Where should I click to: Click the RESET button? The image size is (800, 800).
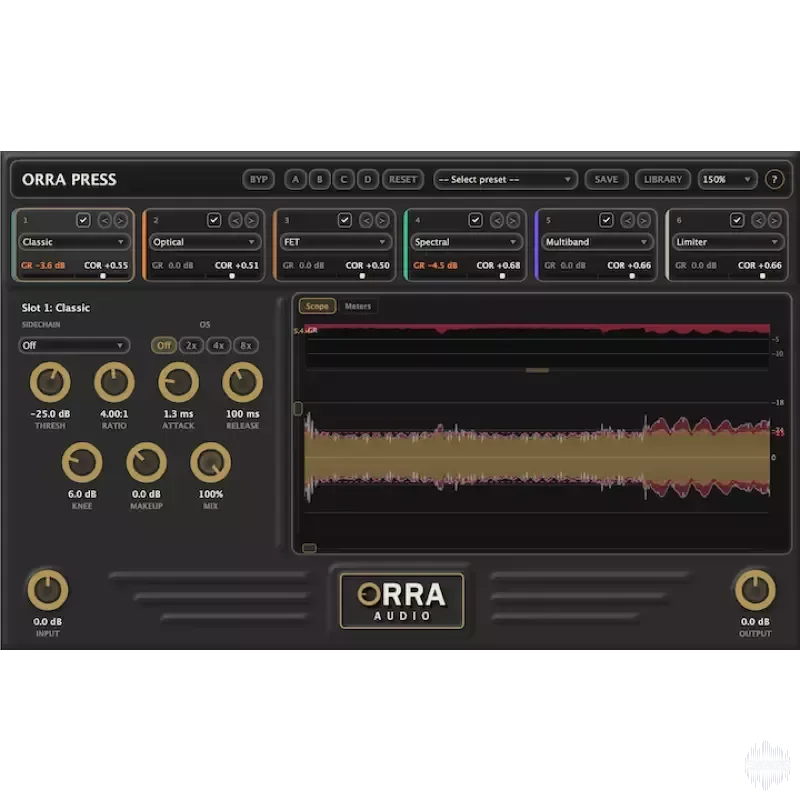tap(403, 180)
